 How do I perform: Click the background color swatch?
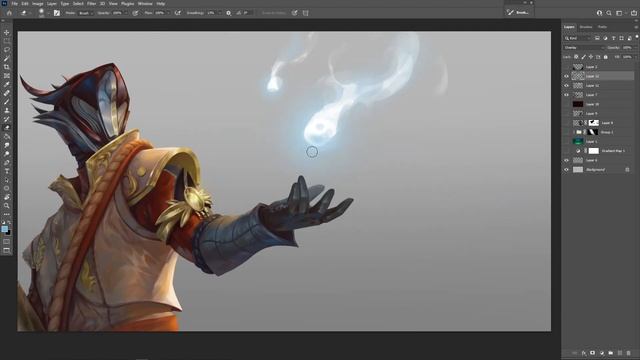click(x=9, y=232)
